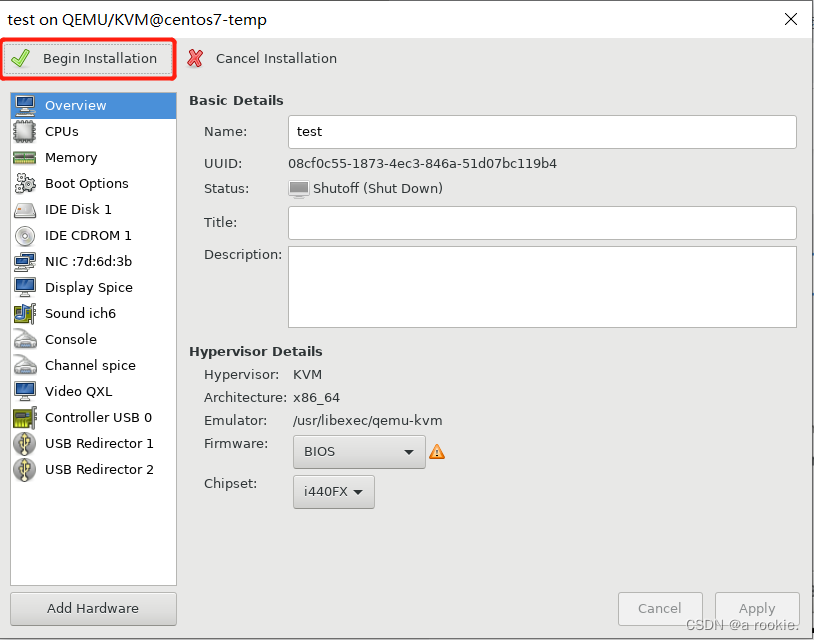Expand the Firmware BIOS dropdown

[359, 452]
